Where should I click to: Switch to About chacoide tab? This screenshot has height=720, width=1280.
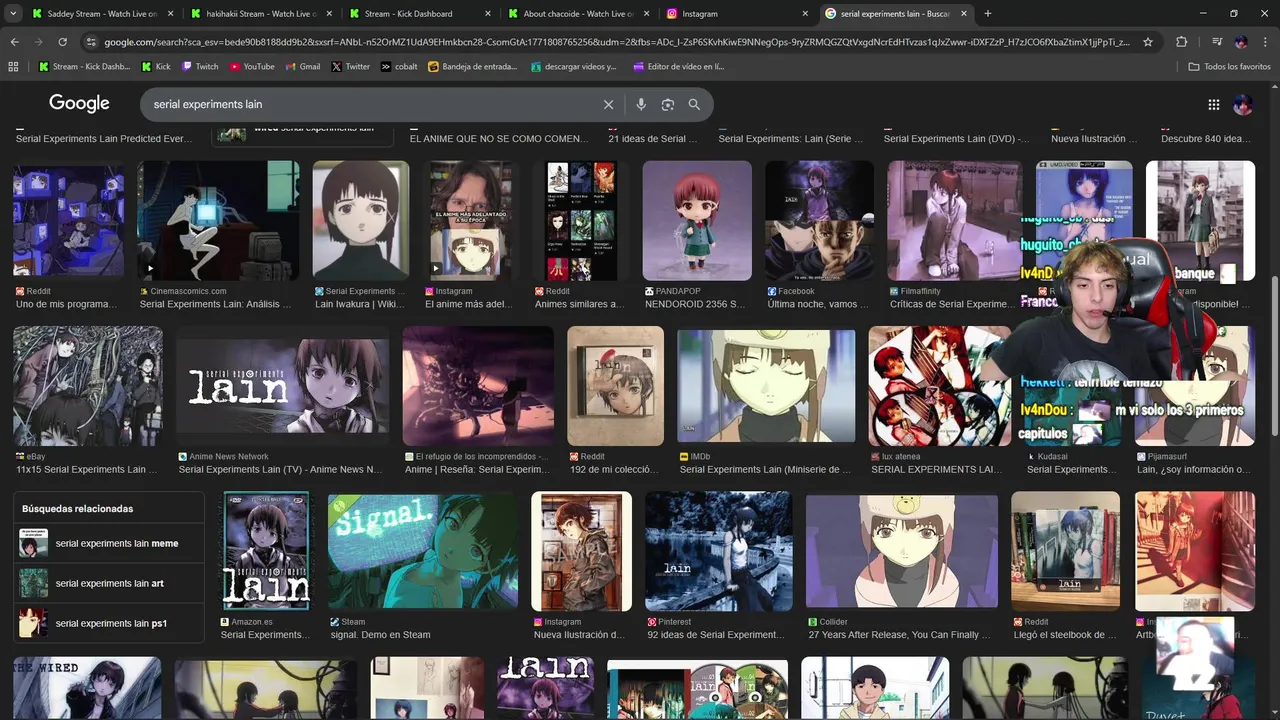pos(577,14)
